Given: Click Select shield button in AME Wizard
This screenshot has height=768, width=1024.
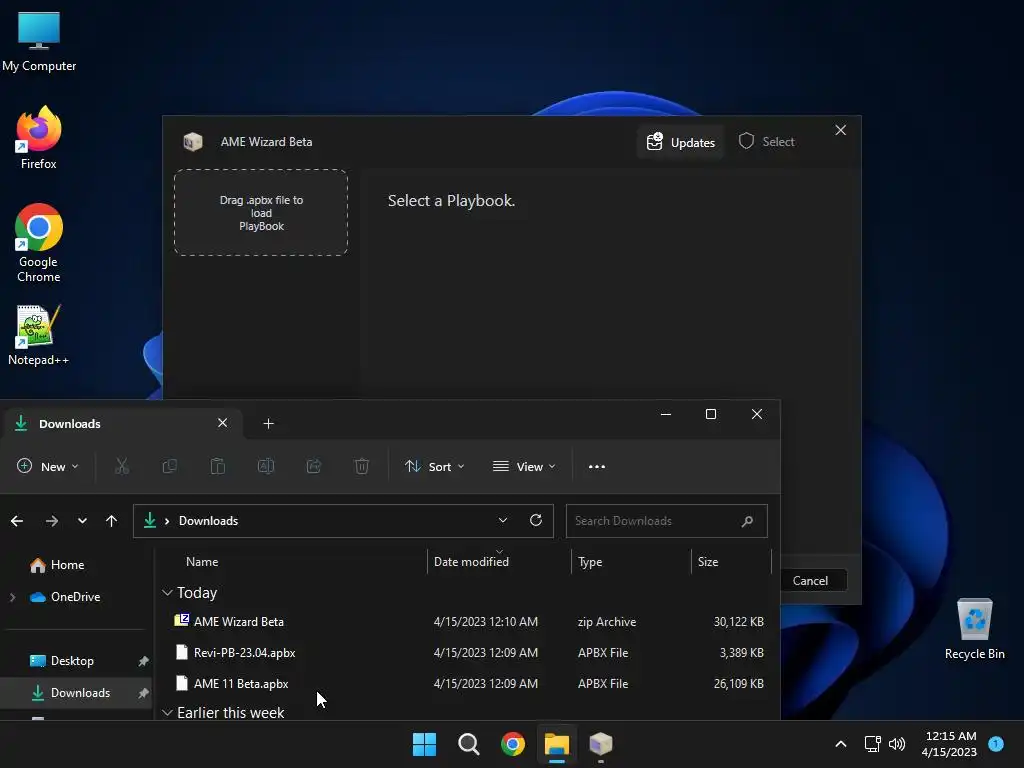Looking at the screenshot, I should pos(767,141).
